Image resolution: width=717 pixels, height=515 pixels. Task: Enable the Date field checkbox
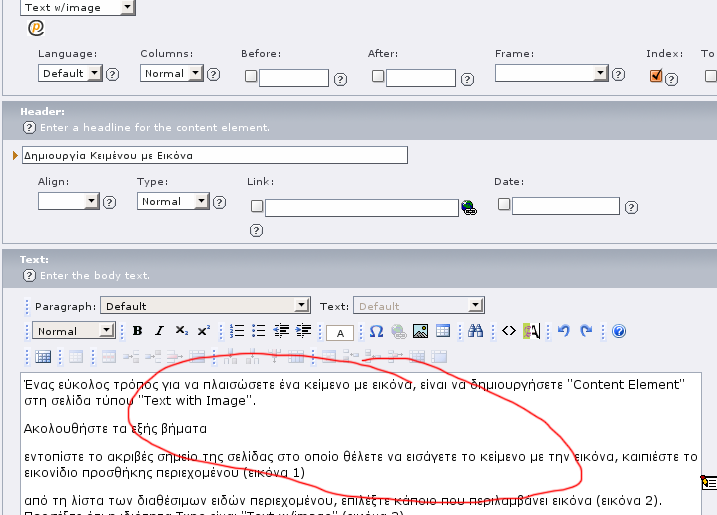[504, 204]
